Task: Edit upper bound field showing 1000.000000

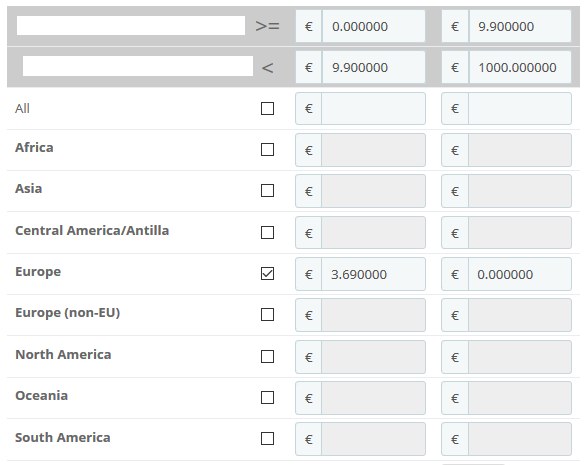Action: (520, 68)
